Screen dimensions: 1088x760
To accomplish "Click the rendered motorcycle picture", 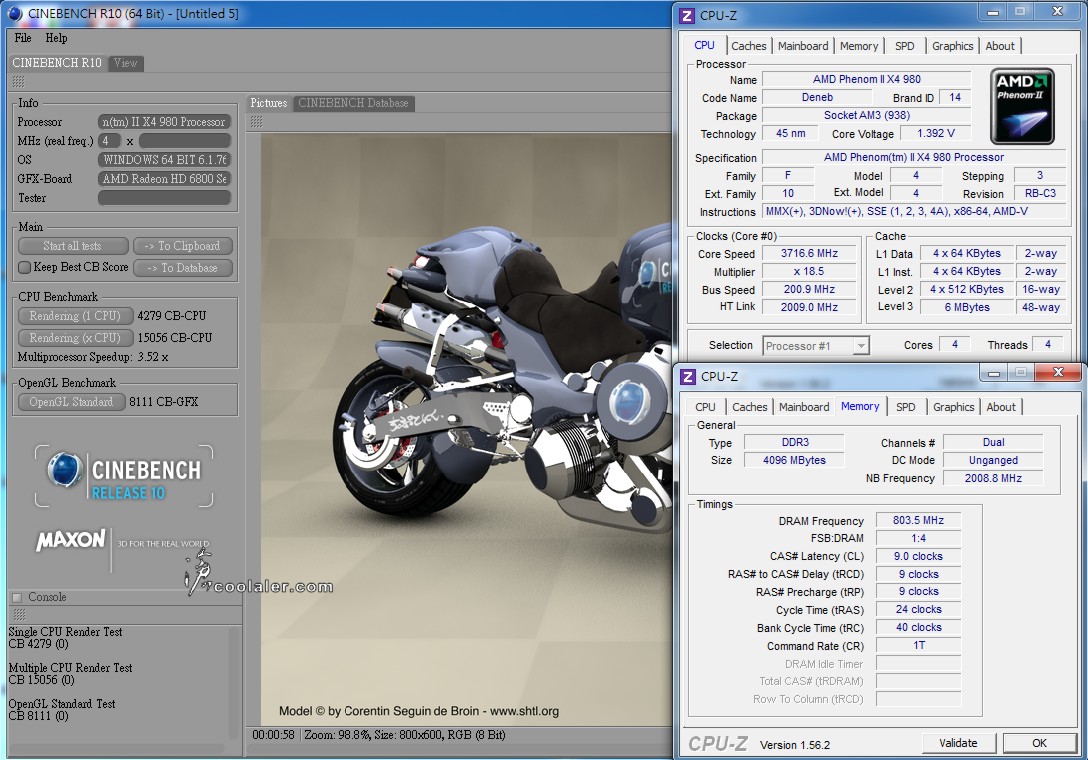I will pyautogui.click(x=467, y=428).
